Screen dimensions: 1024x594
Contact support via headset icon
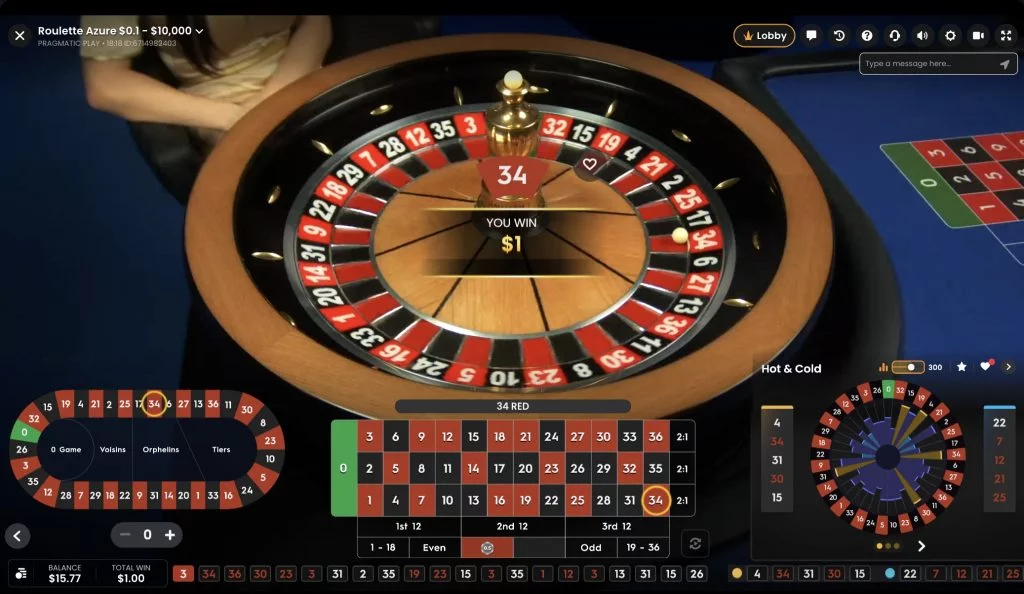[x=895, y=35]
